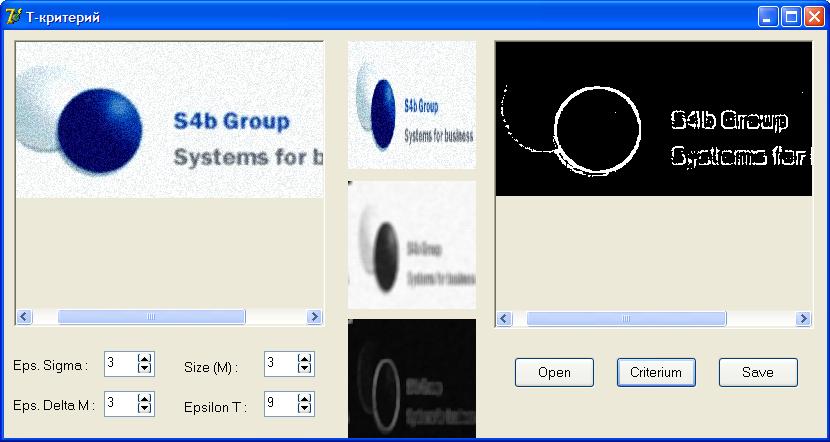This screenshot has height=442, width=830.
Task: Click the Eps. Delta M label
Action: coord(54,405)
